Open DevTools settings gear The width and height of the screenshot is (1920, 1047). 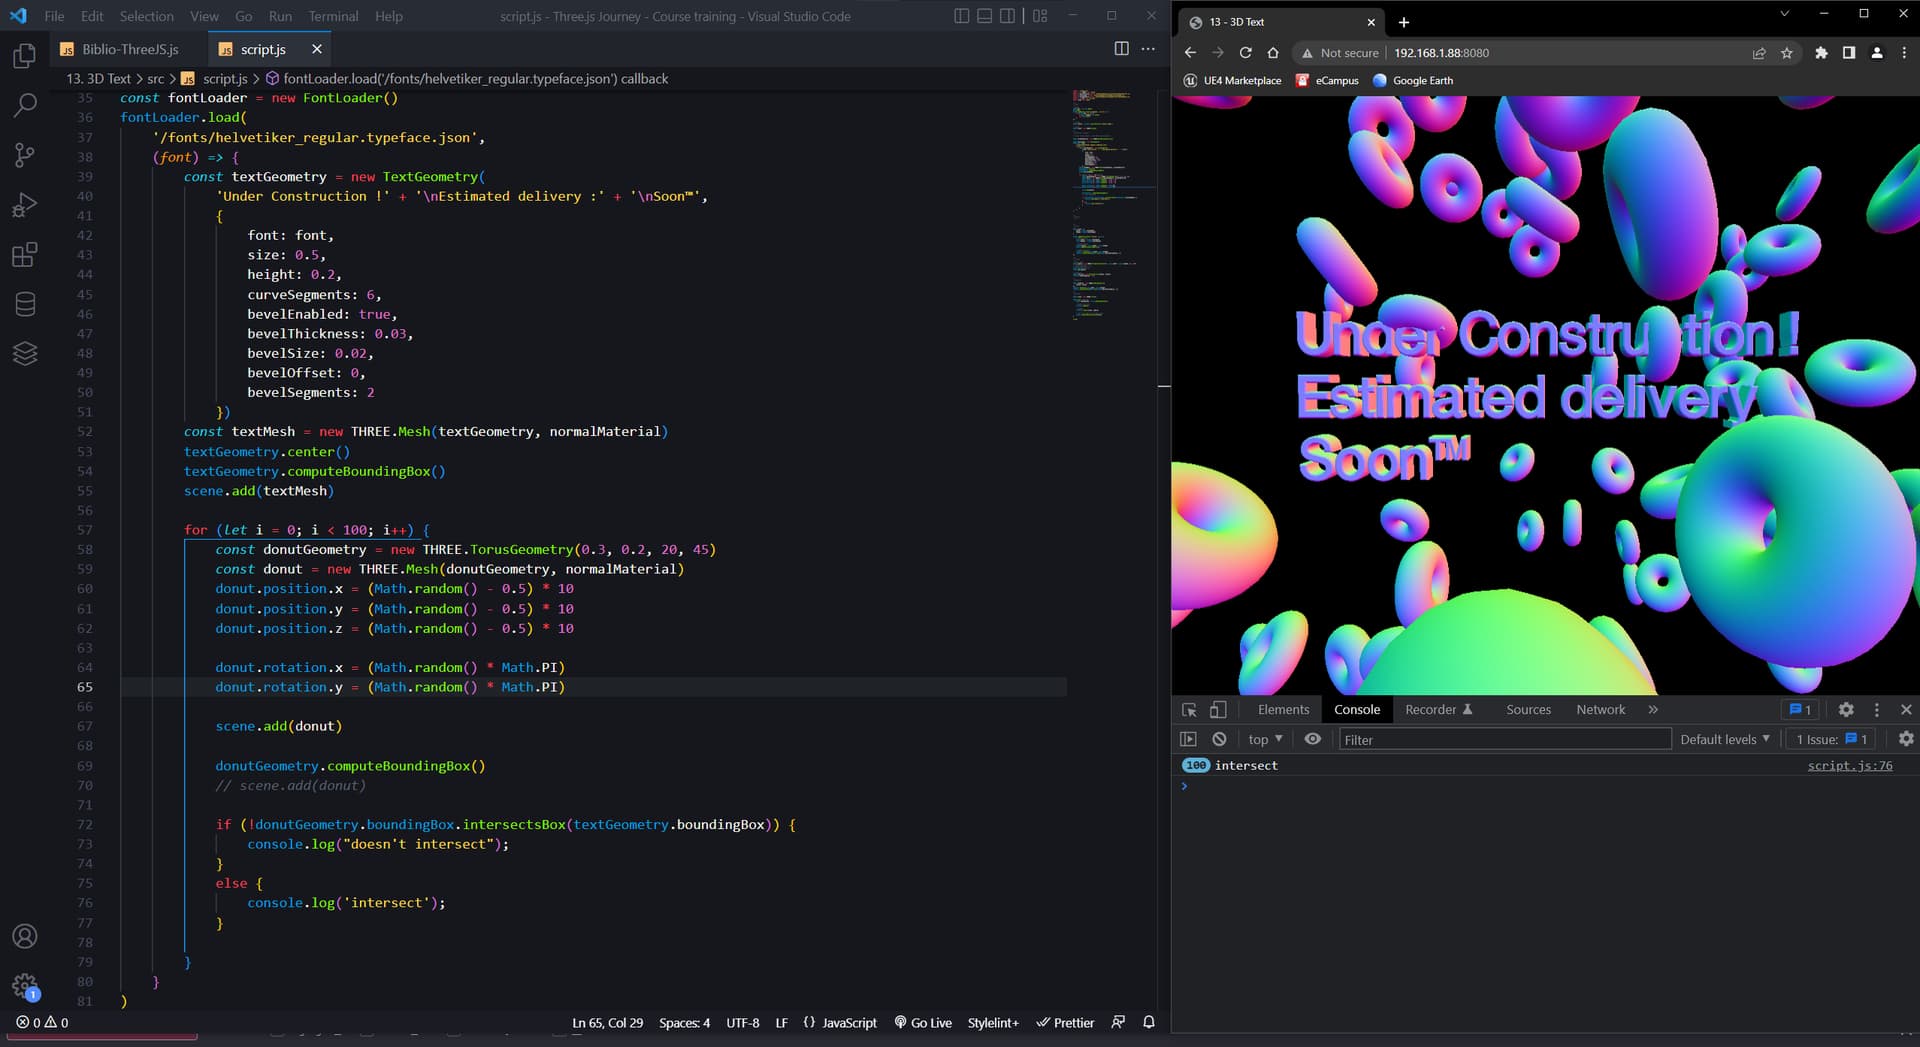tap(1846, 709)
